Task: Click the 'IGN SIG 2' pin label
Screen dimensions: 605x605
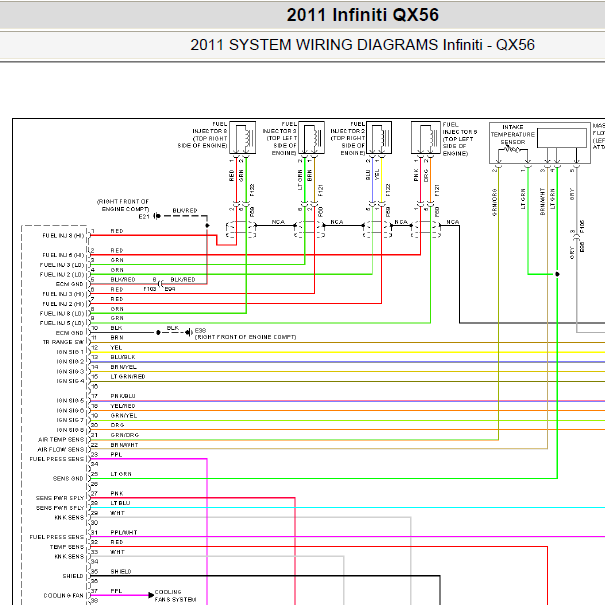Action: 70,362
